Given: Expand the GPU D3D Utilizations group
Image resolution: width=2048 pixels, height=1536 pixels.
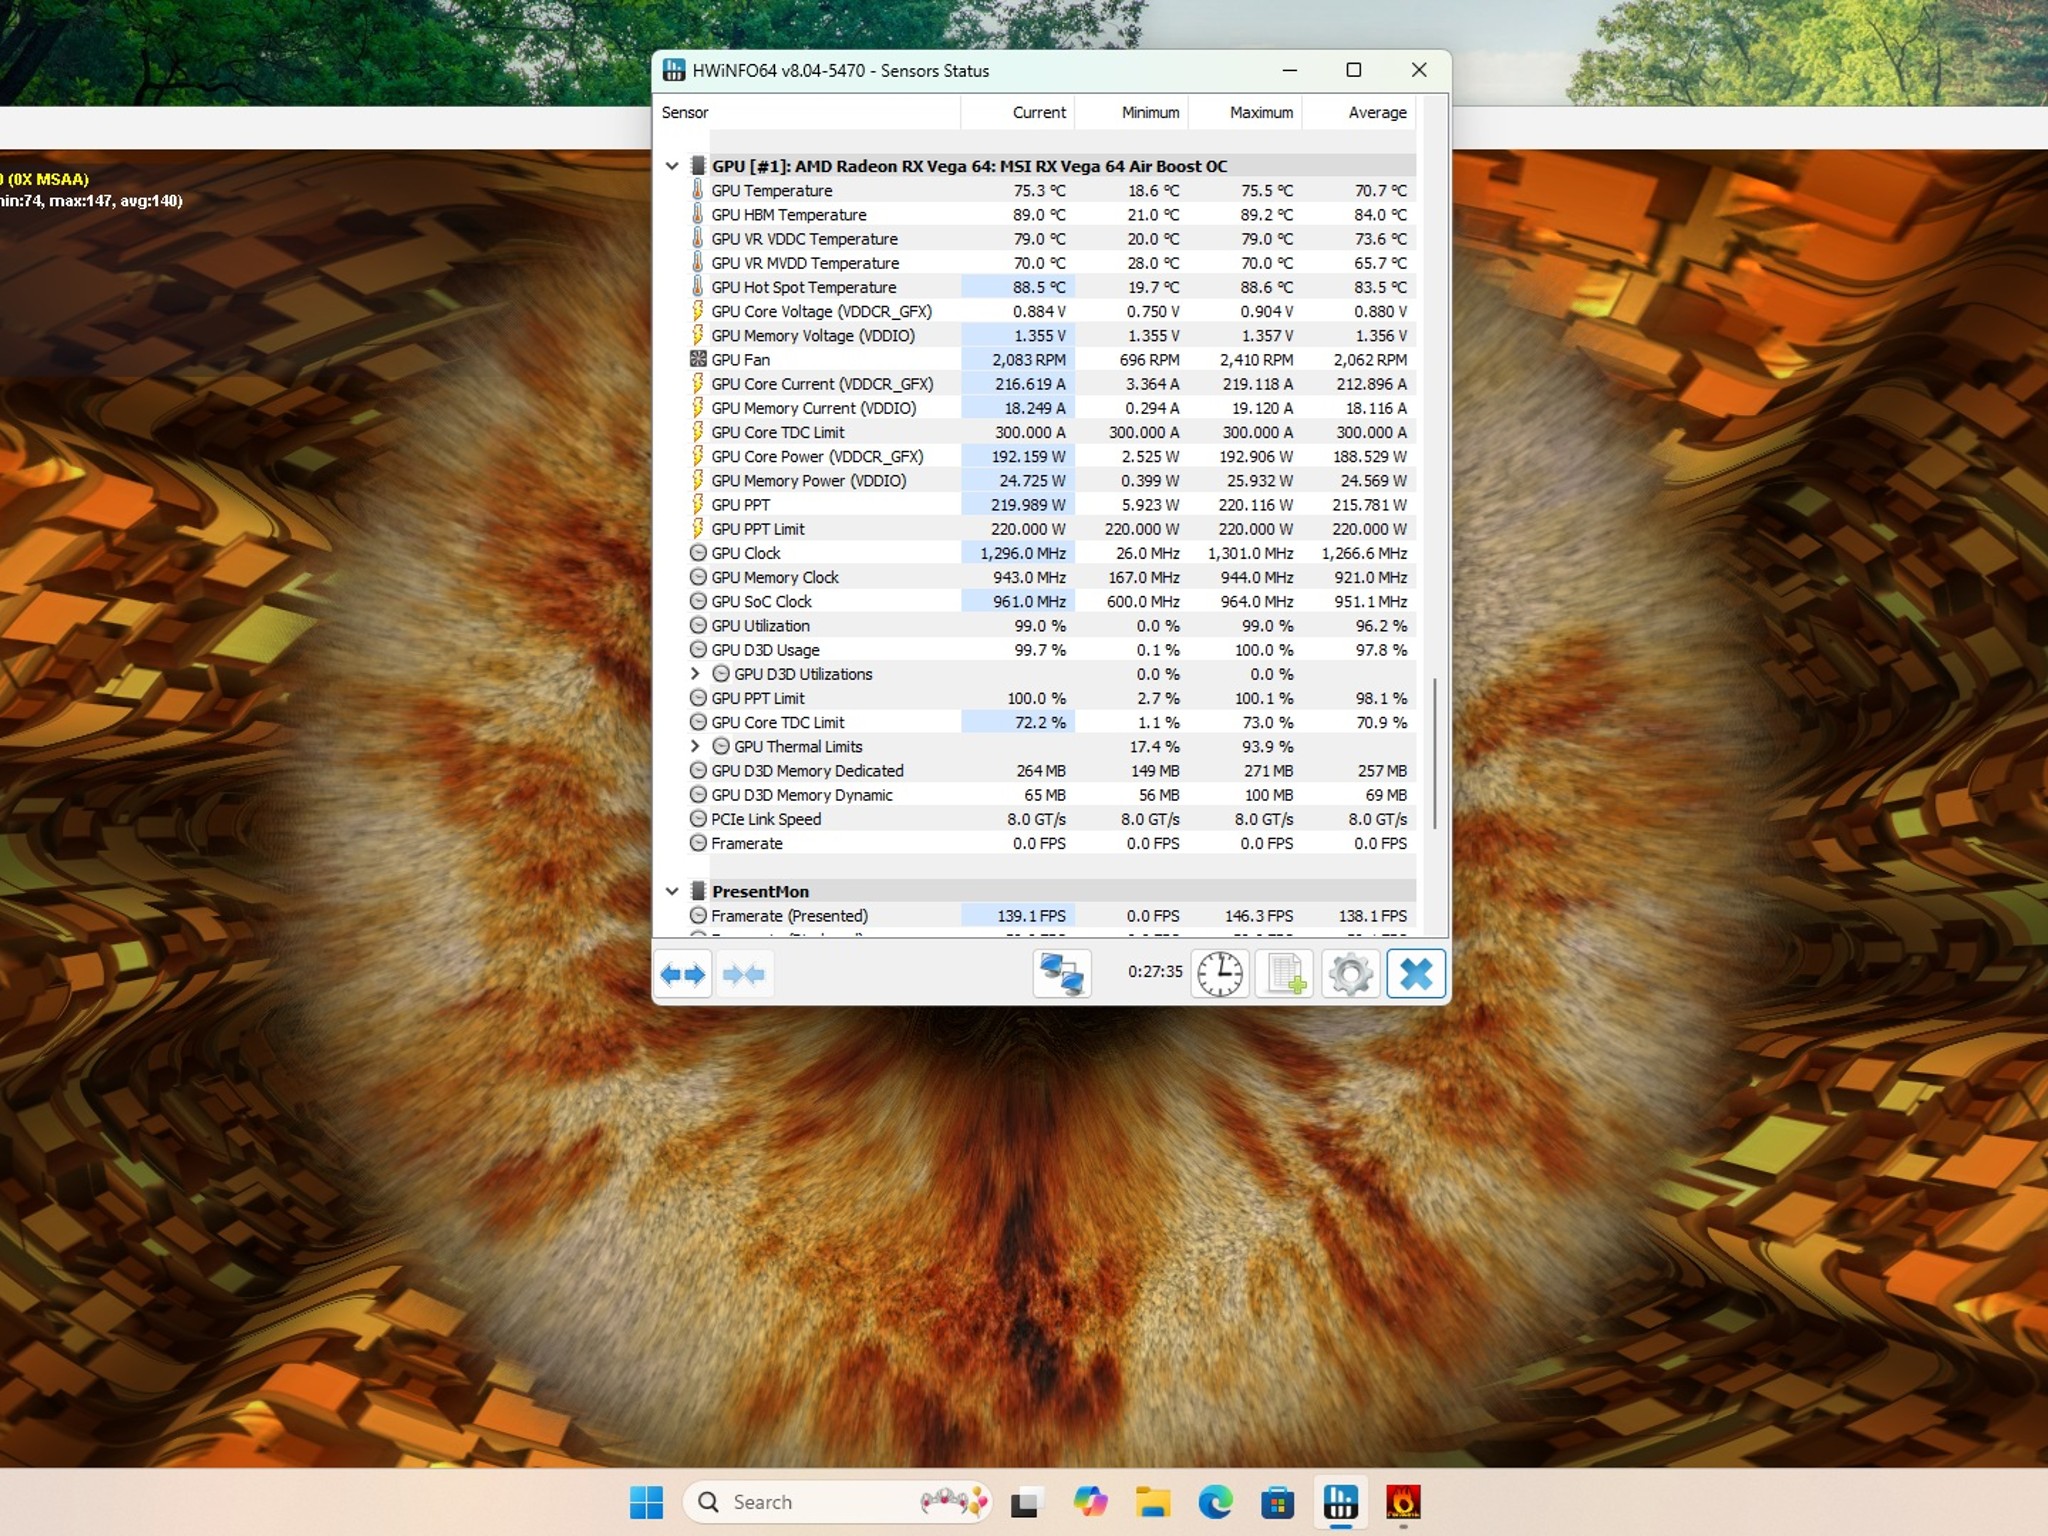Looking at the screenshot, I should (695, 674).
